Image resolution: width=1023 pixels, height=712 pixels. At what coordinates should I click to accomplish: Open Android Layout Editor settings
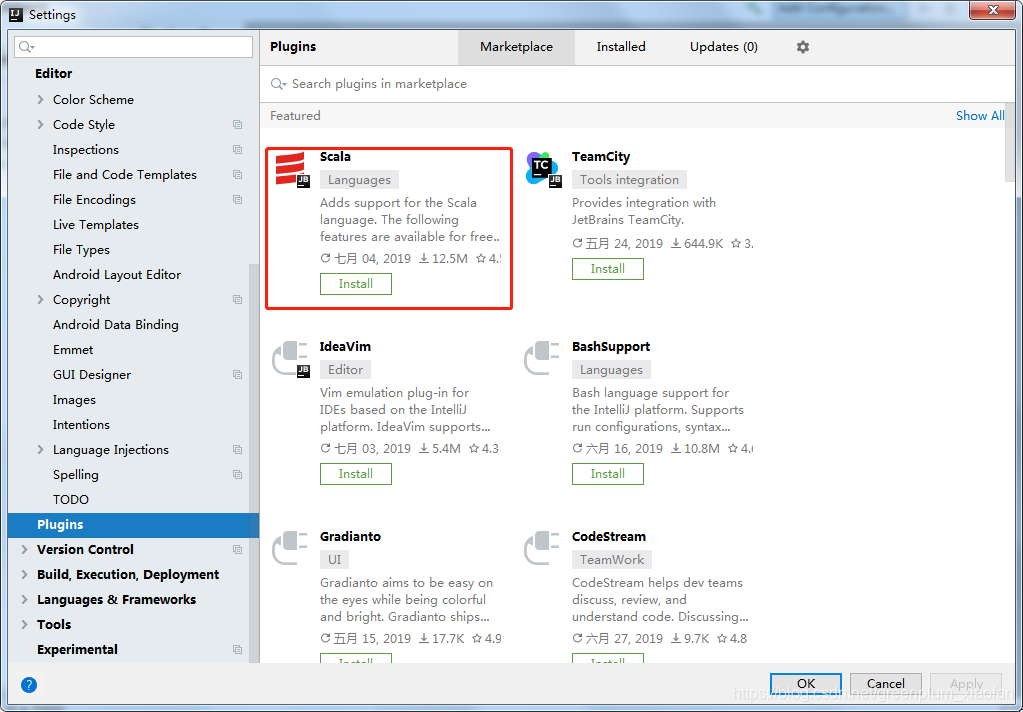(117, 275)
